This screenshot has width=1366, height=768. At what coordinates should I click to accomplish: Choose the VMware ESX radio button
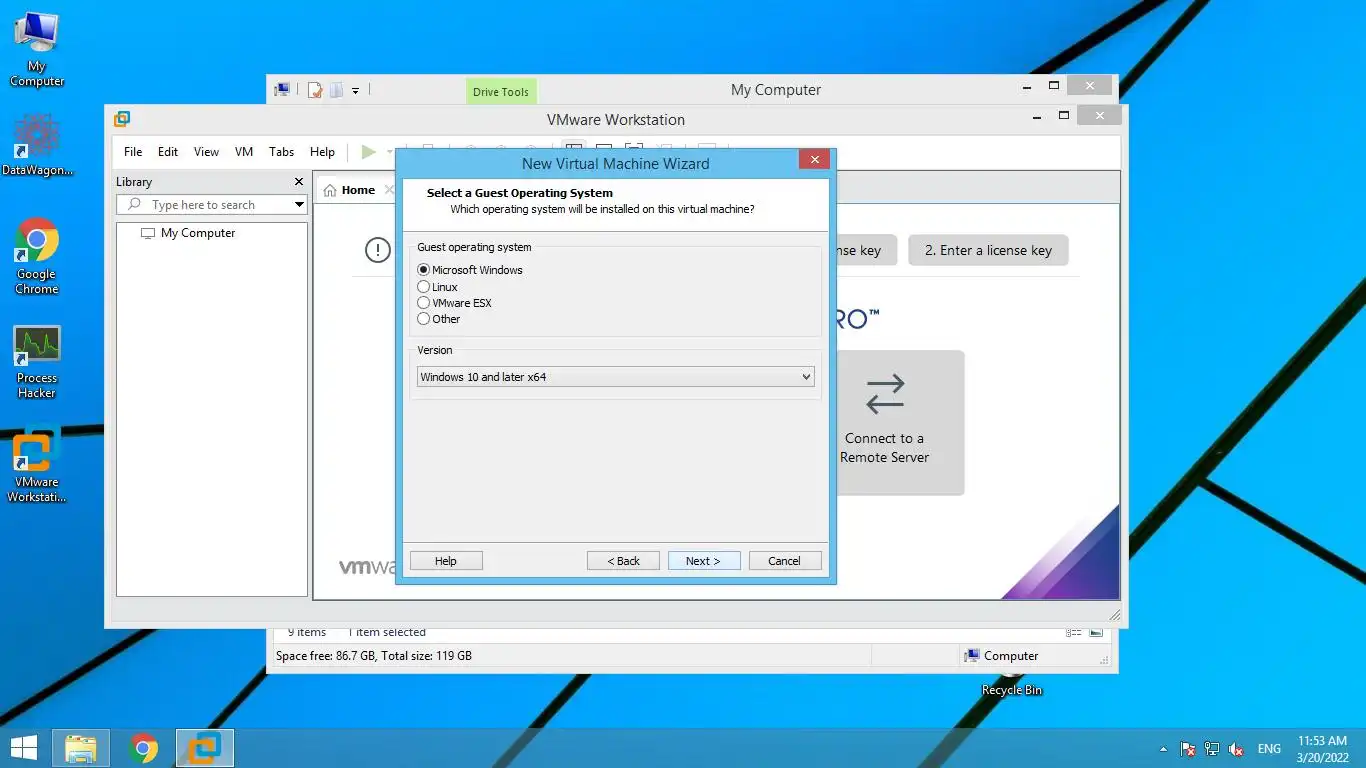[424, 303]
